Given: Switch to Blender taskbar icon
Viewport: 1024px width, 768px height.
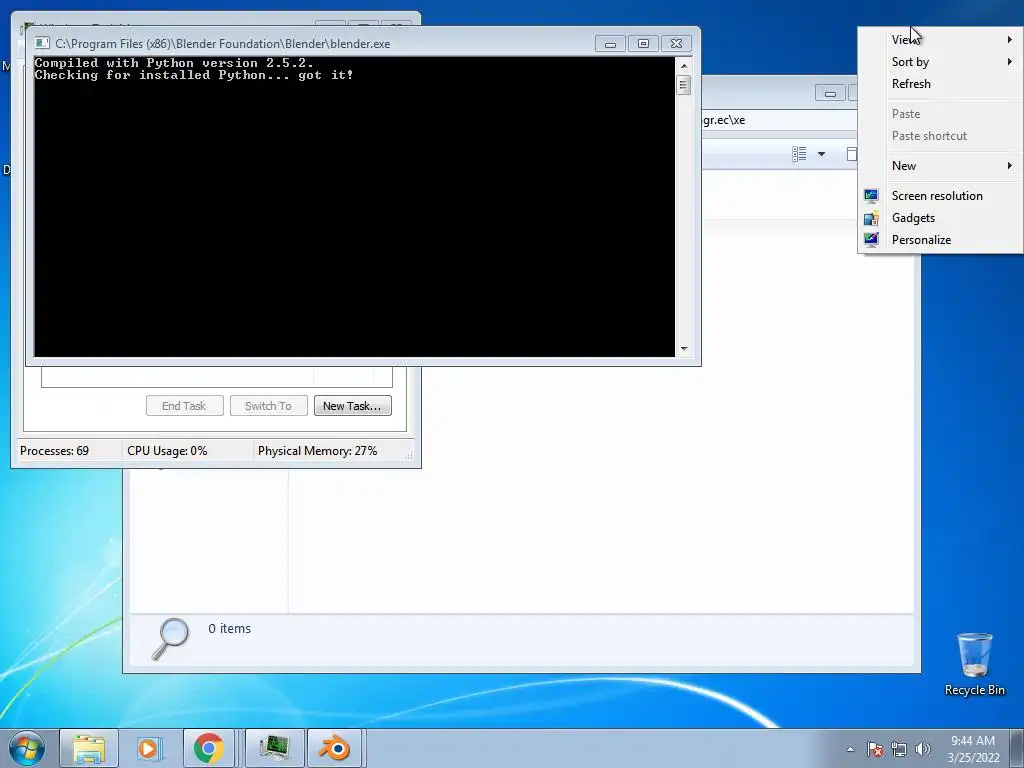Looking at the screenshot, I should 334,748.
